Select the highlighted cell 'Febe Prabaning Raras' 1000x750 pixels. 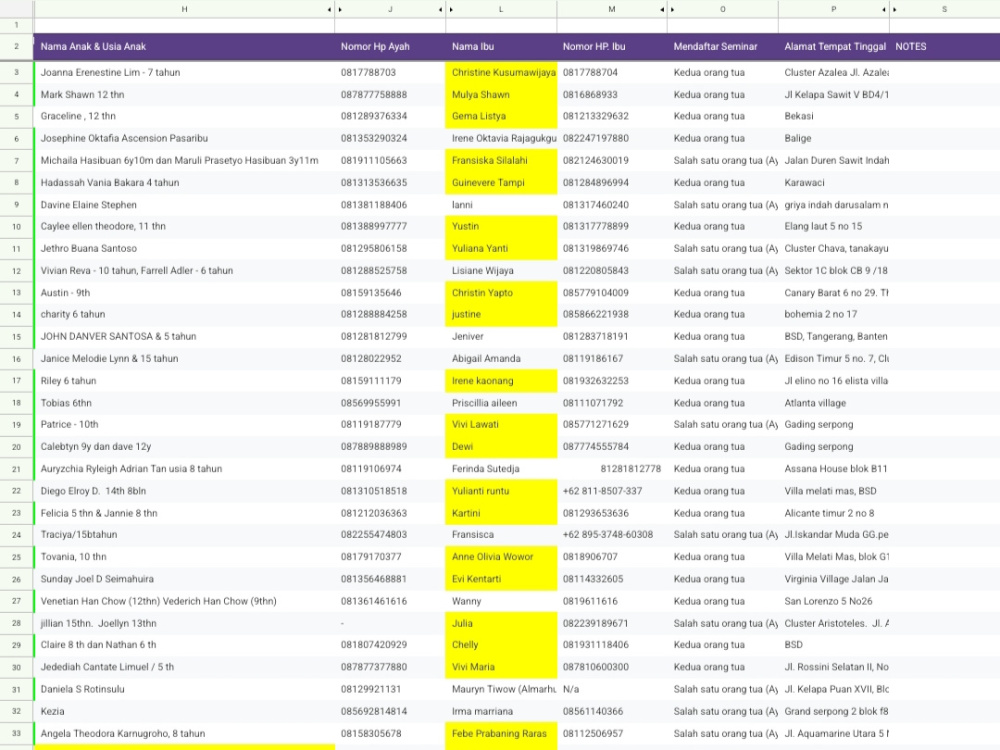pos(501,733)
